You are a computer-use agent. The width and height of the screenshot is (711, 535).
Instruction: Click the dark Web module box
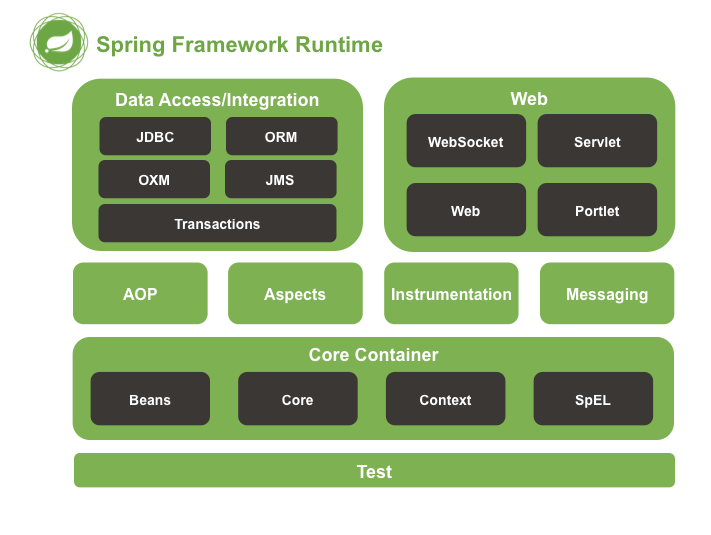coord(466,209)
